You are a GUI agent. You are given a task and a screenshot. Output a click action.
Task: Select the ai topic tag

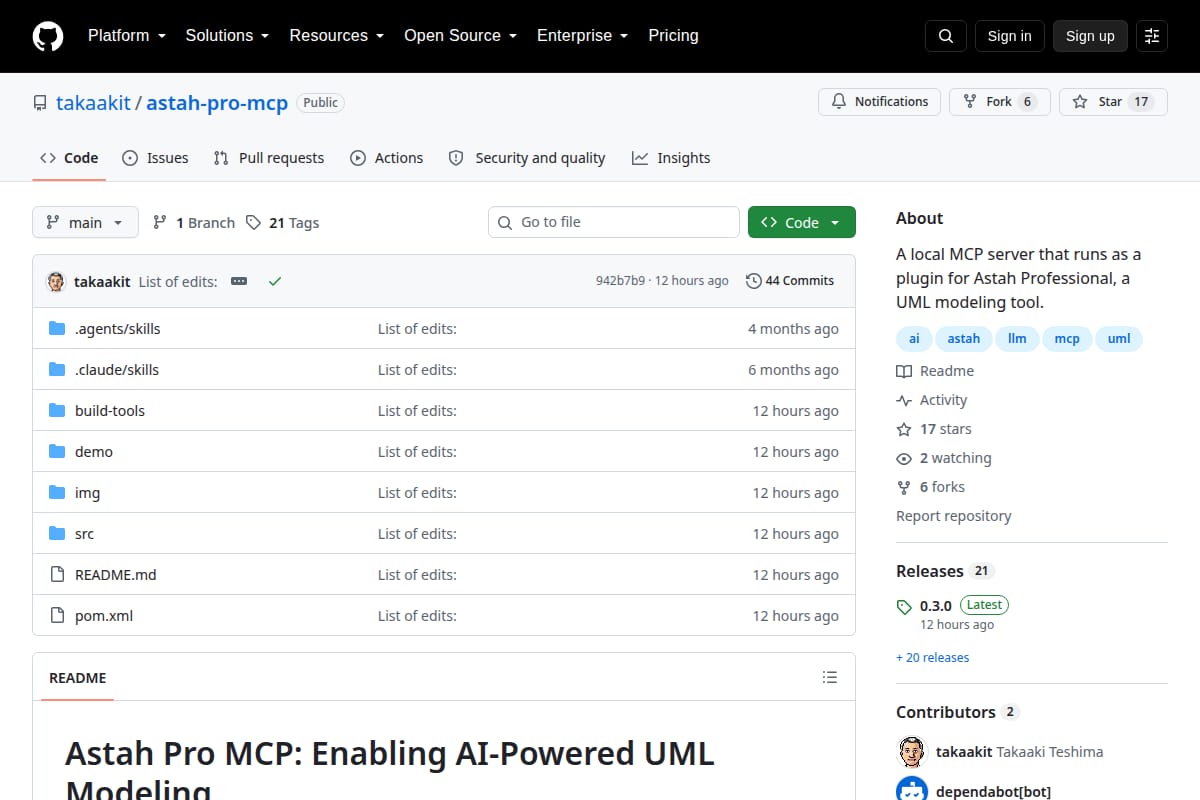pos(914,338)
